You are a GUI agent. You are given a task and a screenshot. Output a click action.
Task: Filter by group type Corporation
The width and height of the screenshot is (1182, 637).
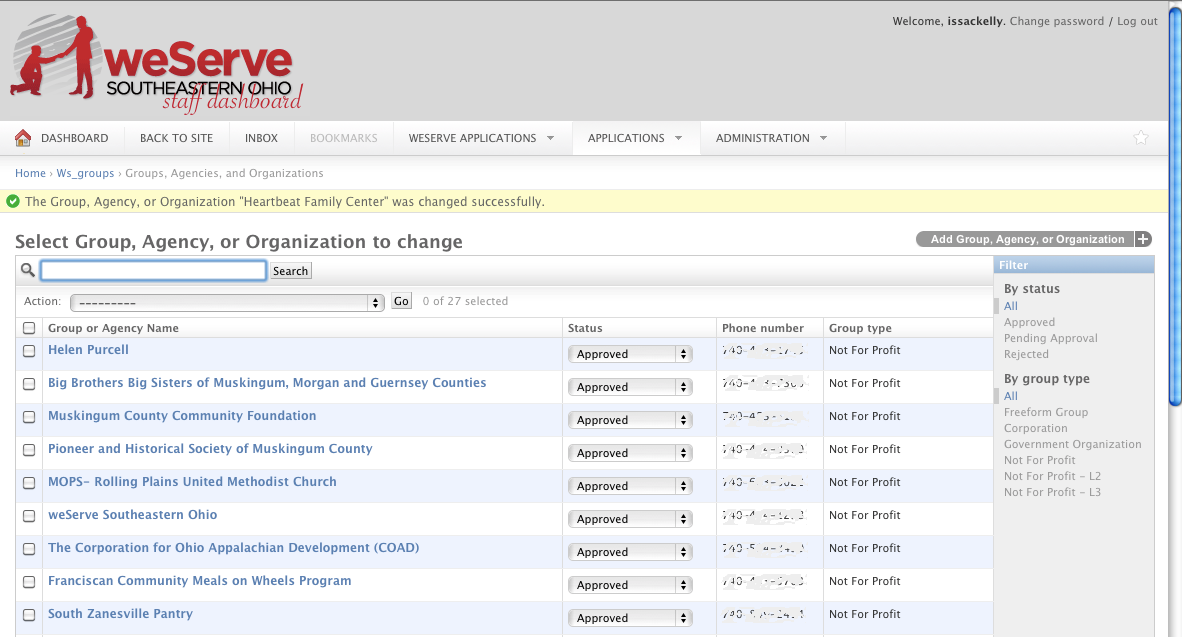click(1035, 428)
